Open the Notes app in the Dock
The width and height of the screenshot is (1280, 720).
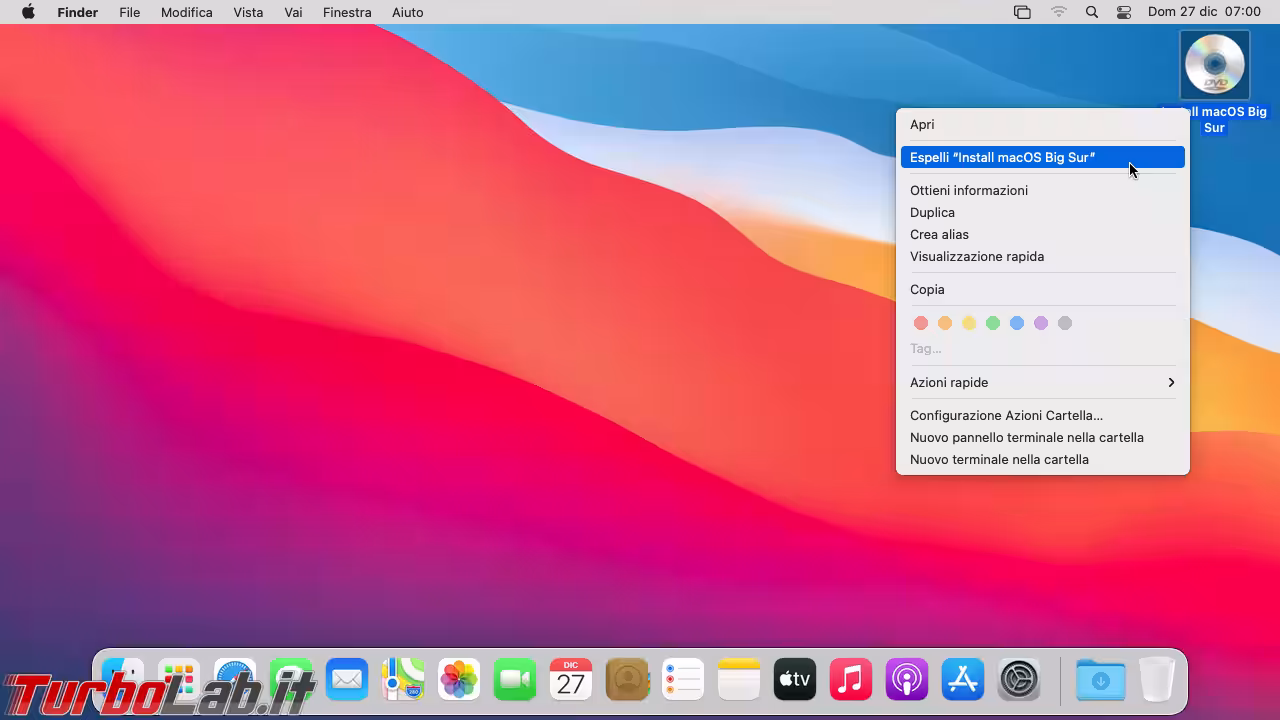coord(739,680)
